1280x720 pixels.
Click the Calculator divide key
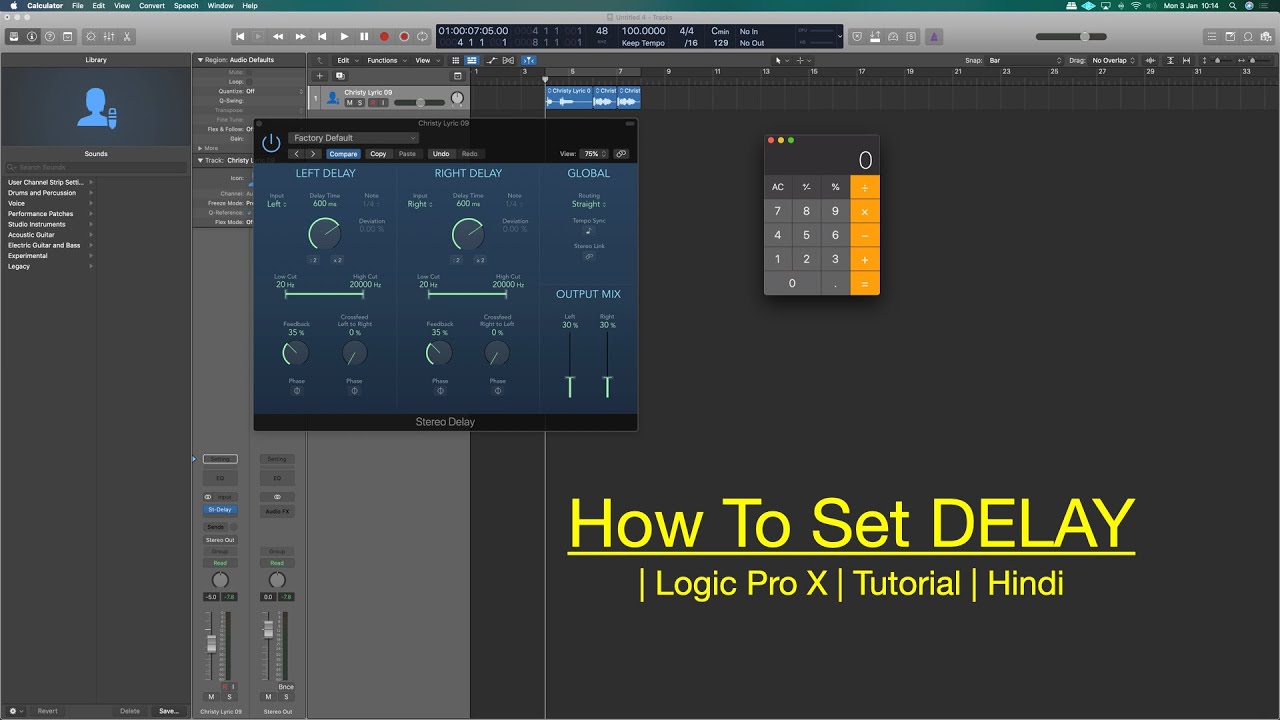click(x=865, y=187)
